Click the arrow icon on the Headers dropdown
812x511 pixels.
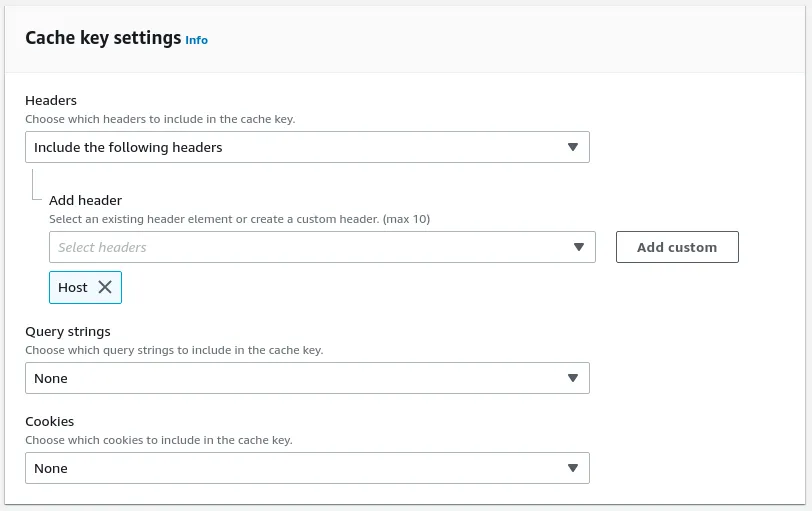[x=573, y=147]
